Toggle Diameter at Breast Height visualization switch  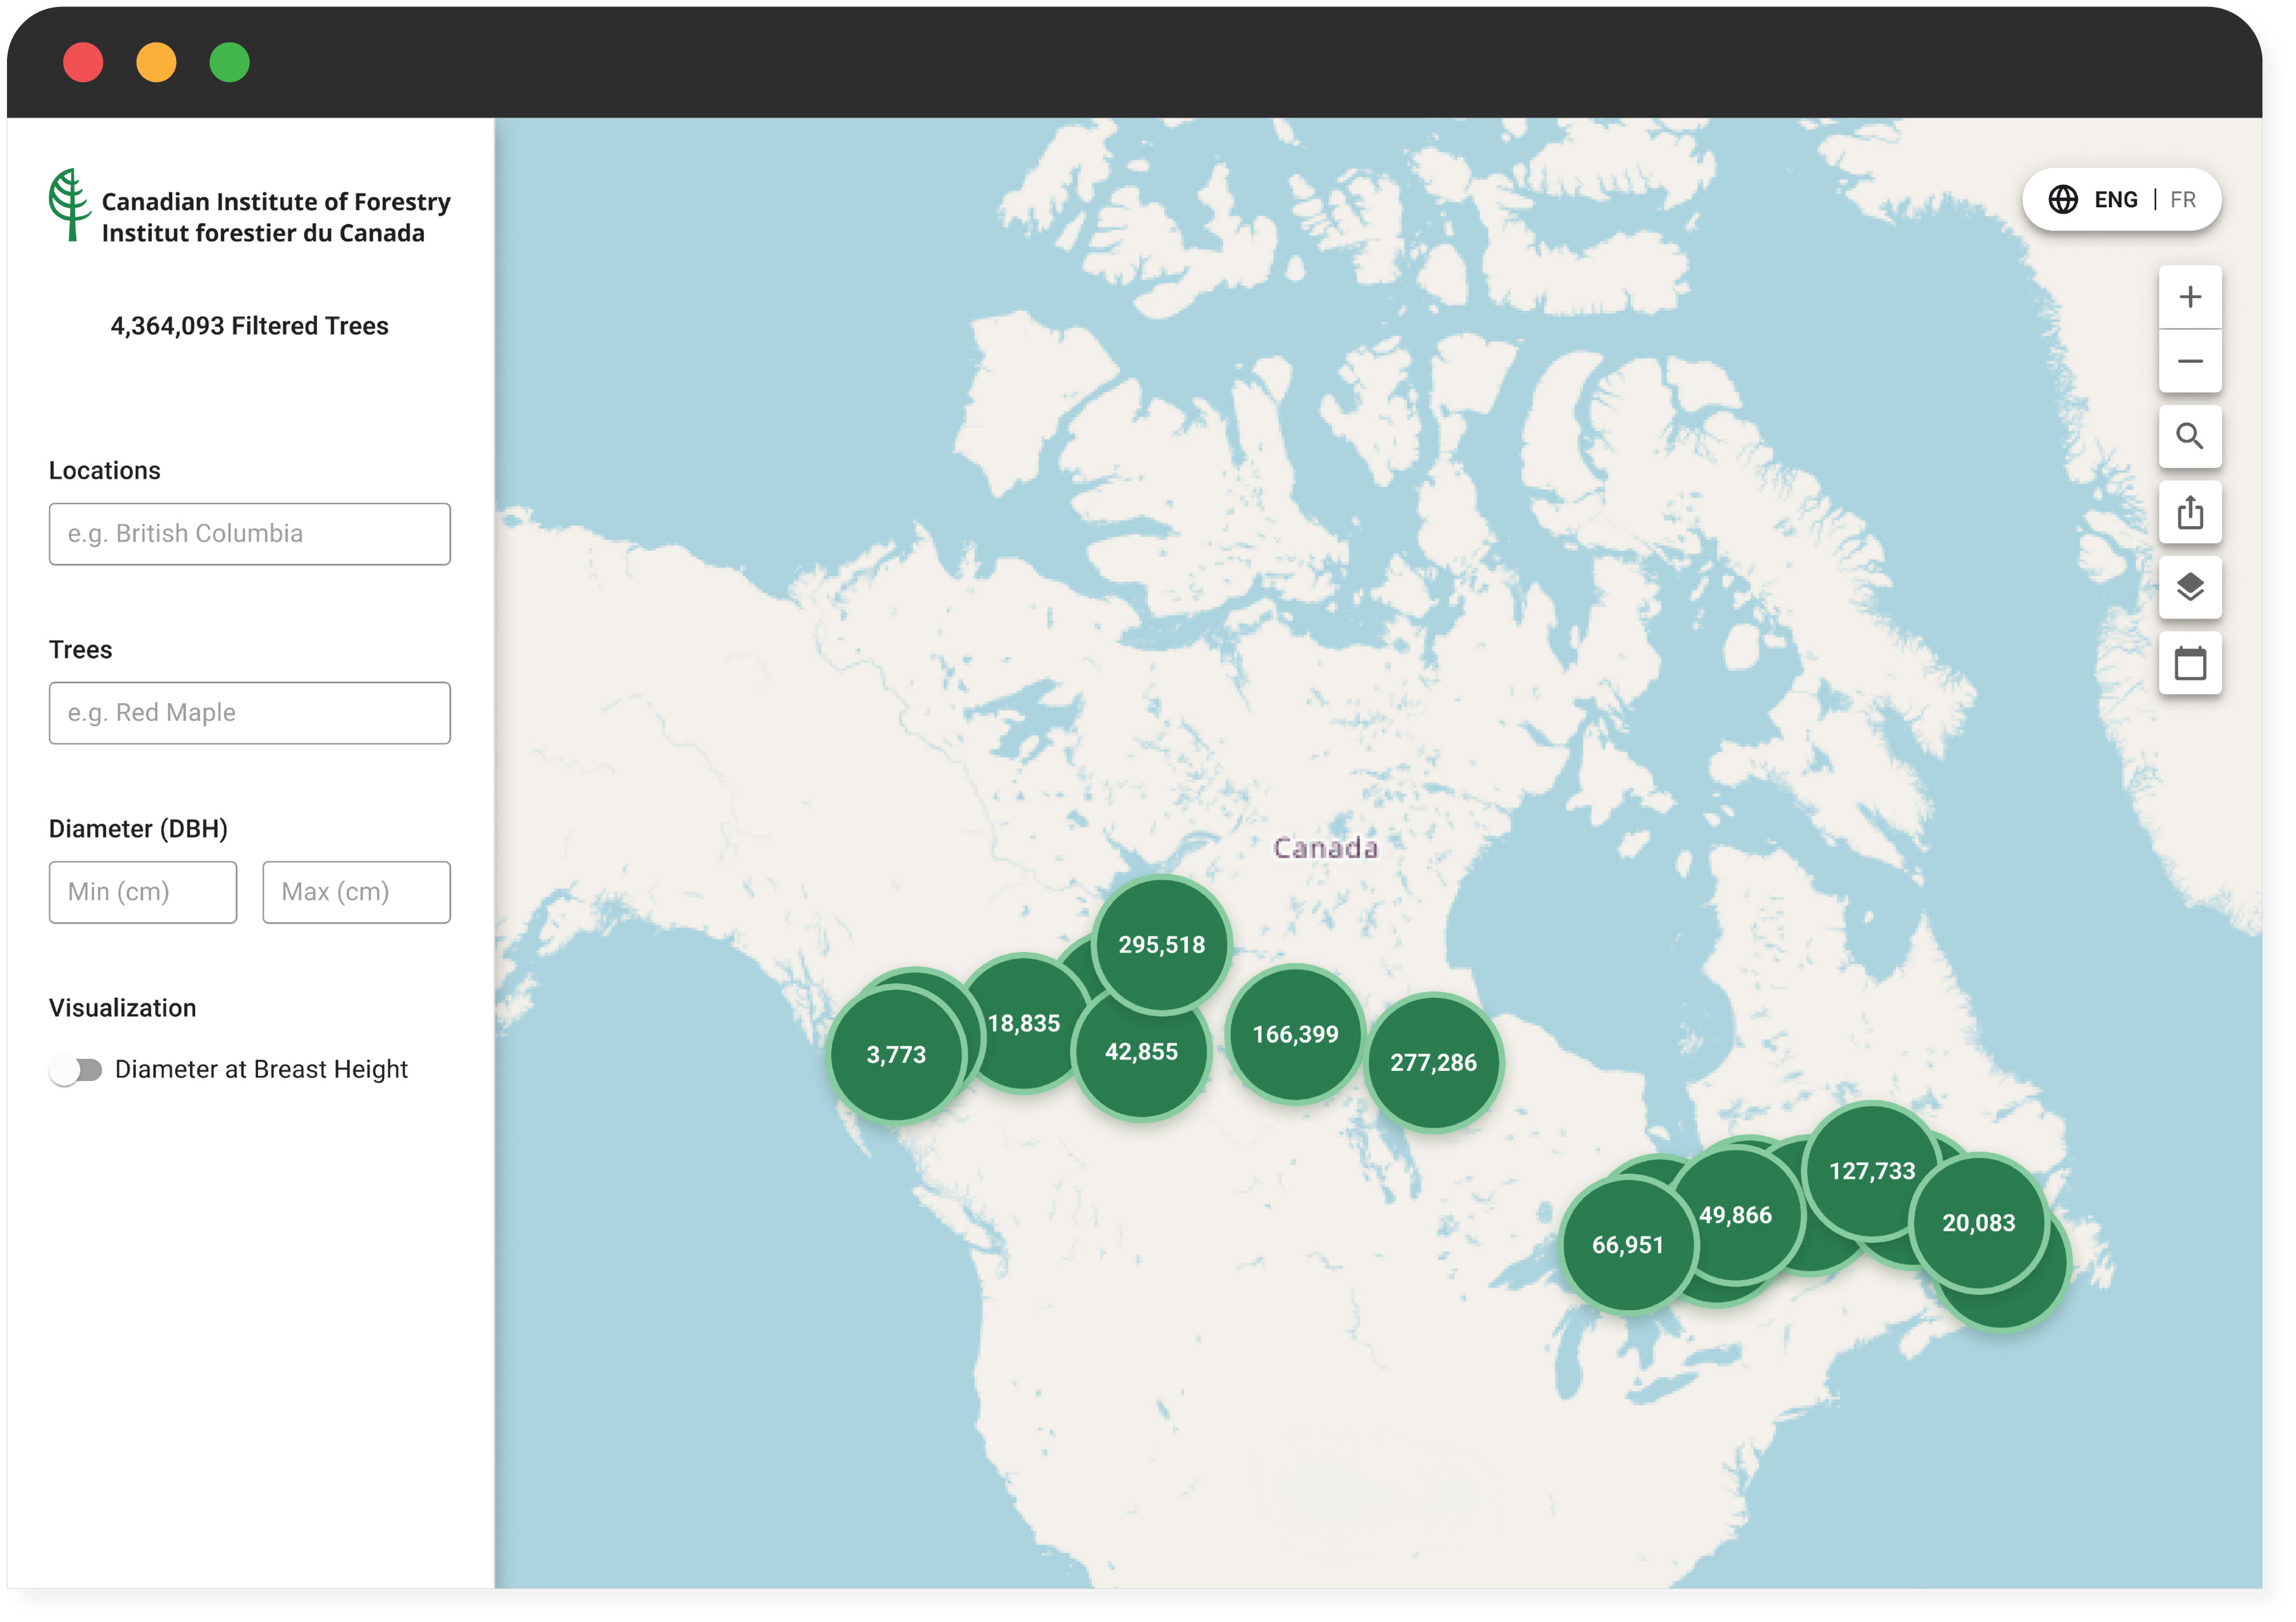coord(76,1070)
